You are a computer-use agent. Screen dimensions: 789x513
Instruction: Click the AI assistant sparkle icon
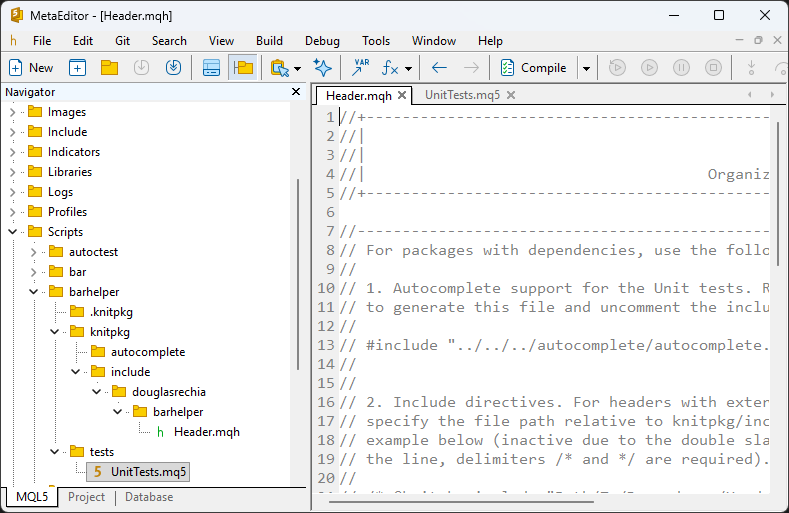tap(322, 68)
